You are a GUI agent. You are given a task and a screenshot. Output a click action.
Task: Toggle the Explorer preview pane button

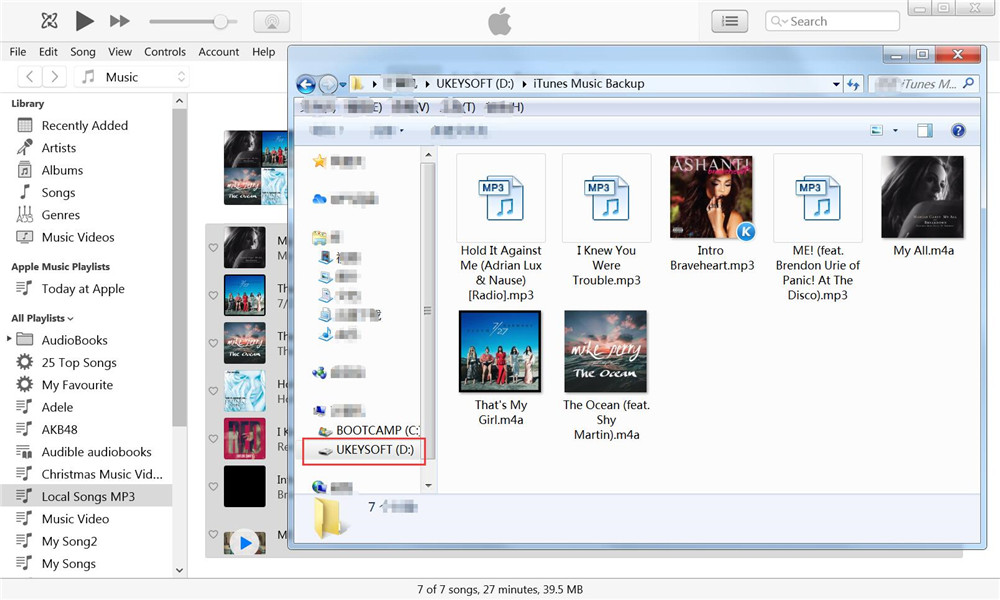coord(925,131)
